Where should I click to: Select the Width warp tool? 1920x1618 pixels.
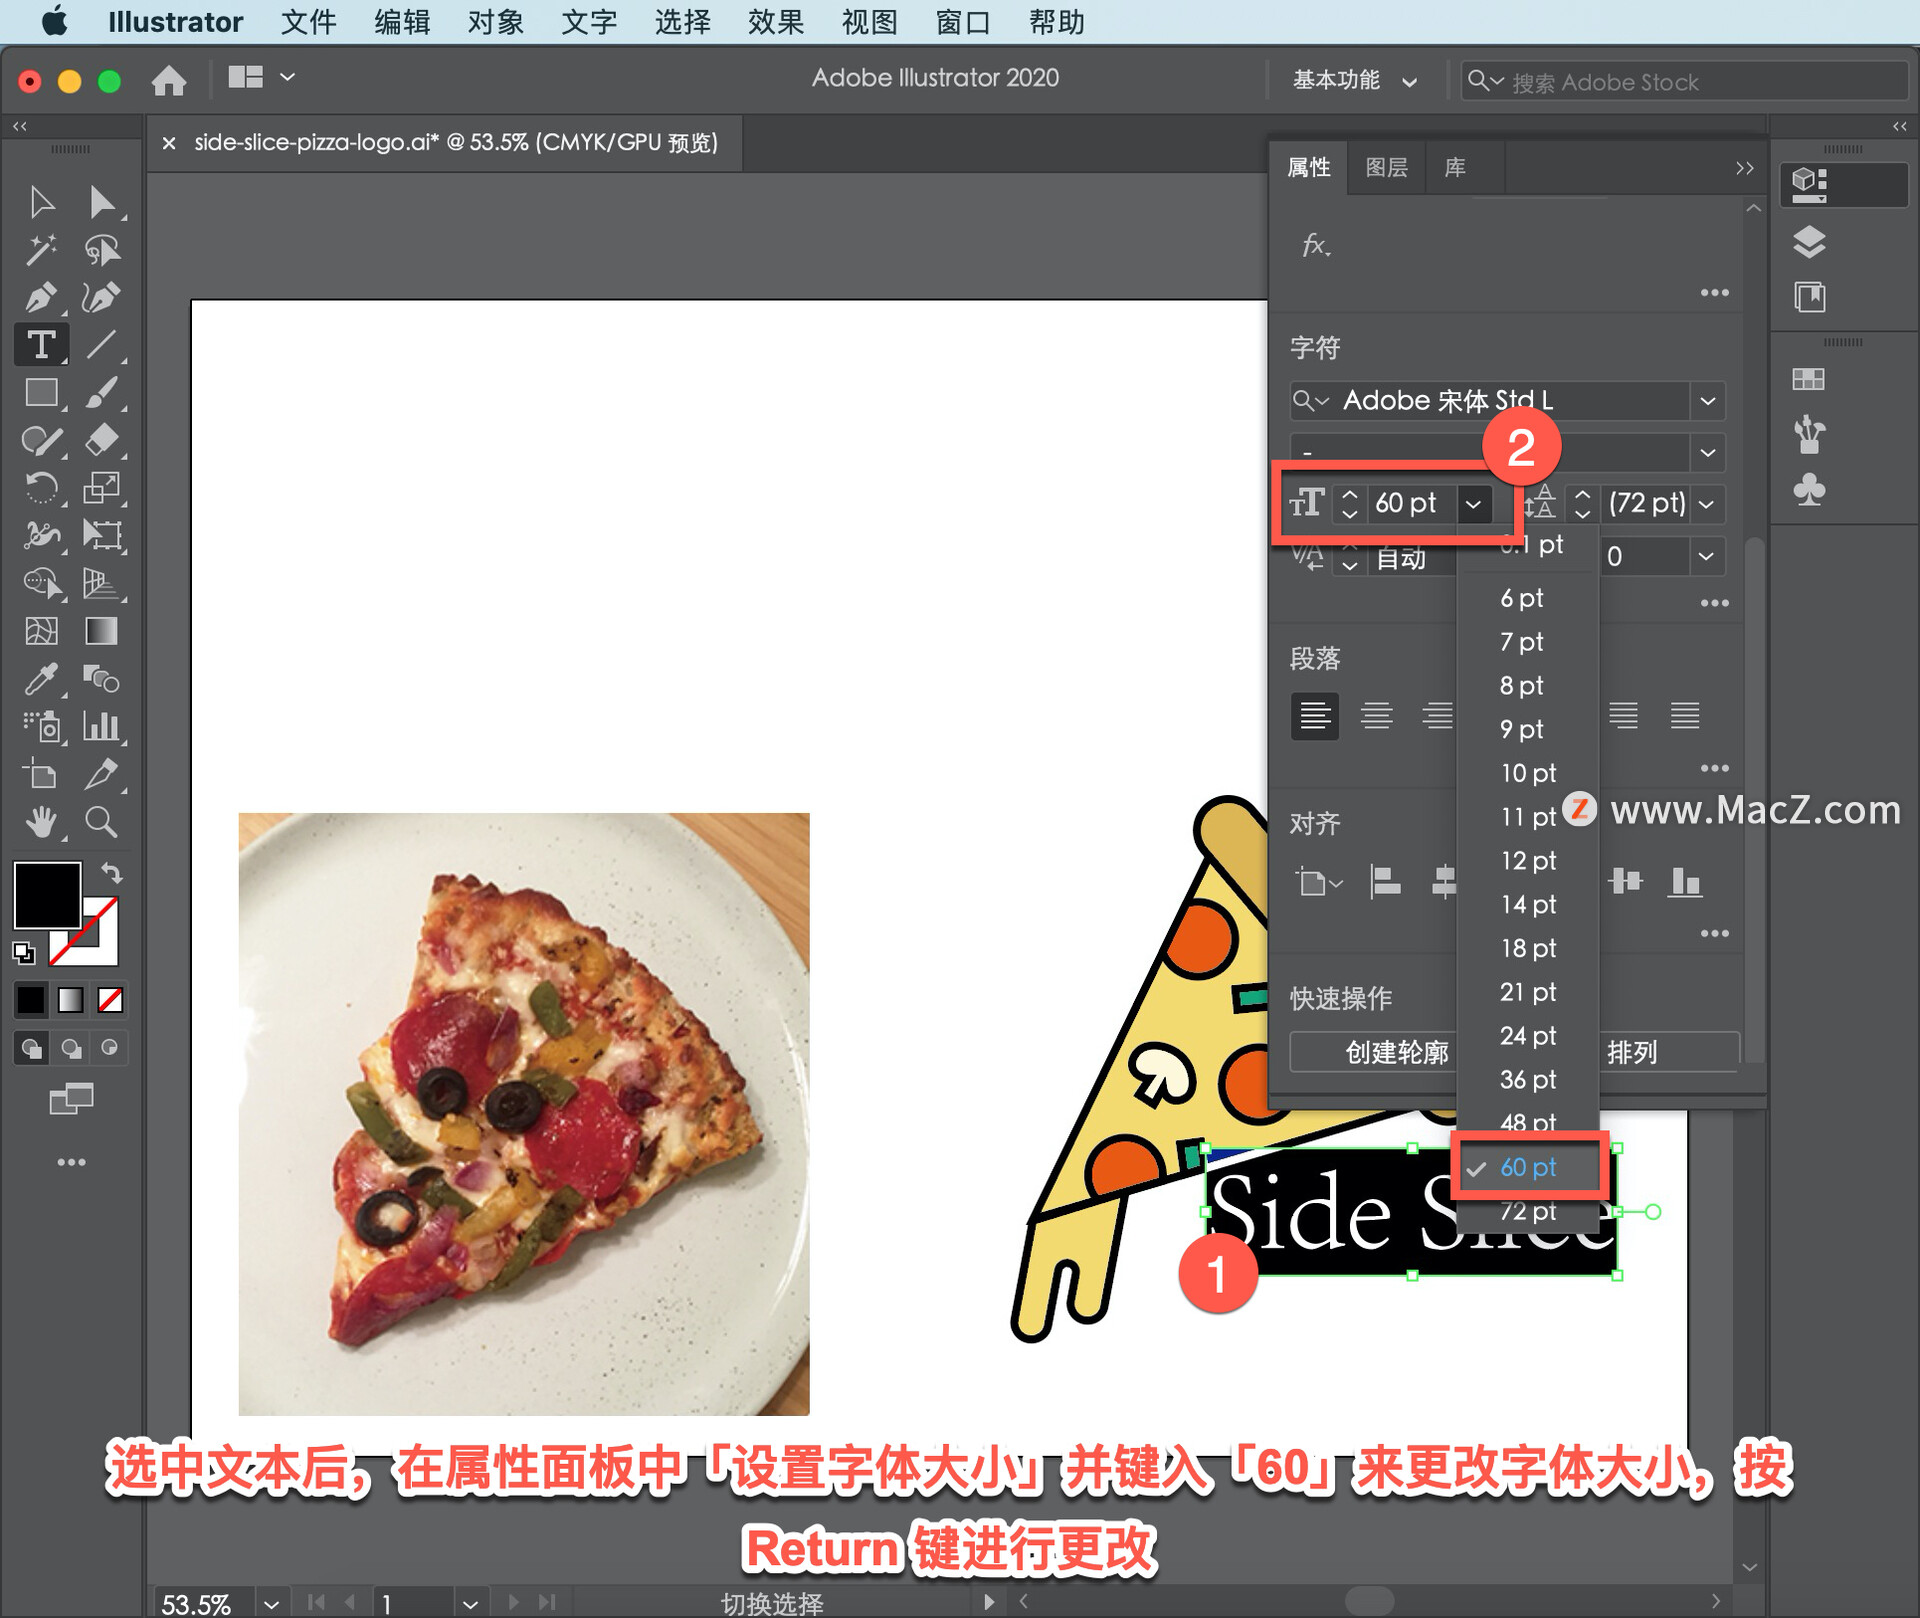tap(41, 536)
